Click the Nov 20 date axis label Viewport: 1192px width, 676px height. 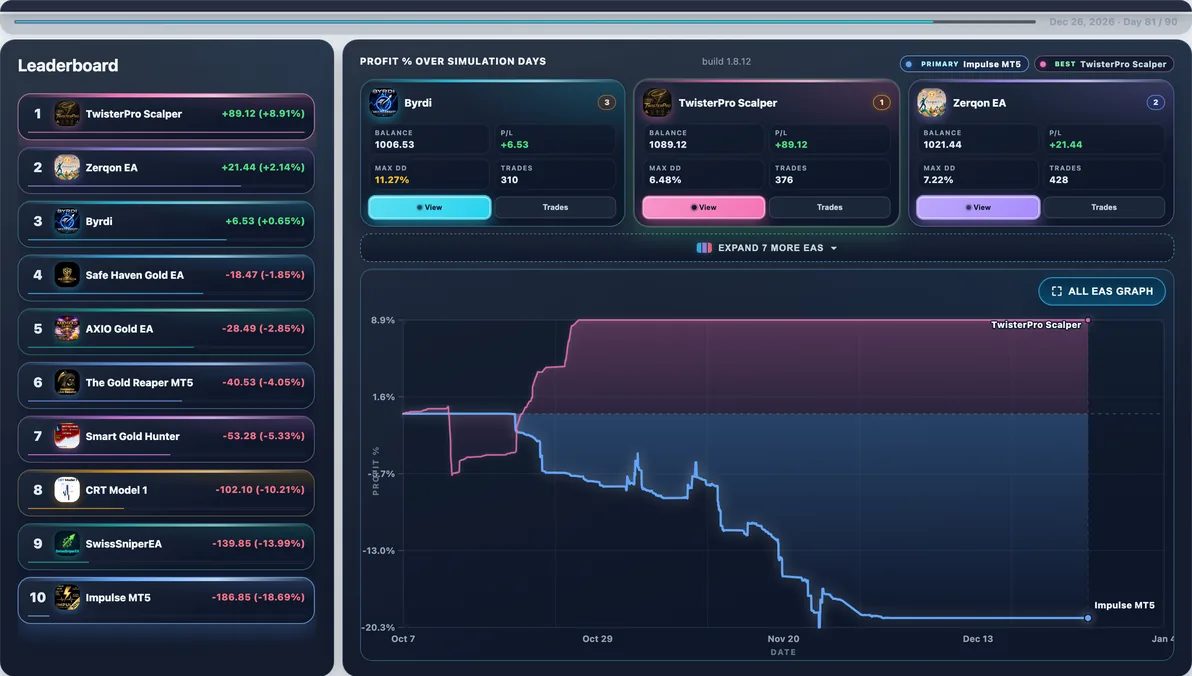[x=783, y=639]
